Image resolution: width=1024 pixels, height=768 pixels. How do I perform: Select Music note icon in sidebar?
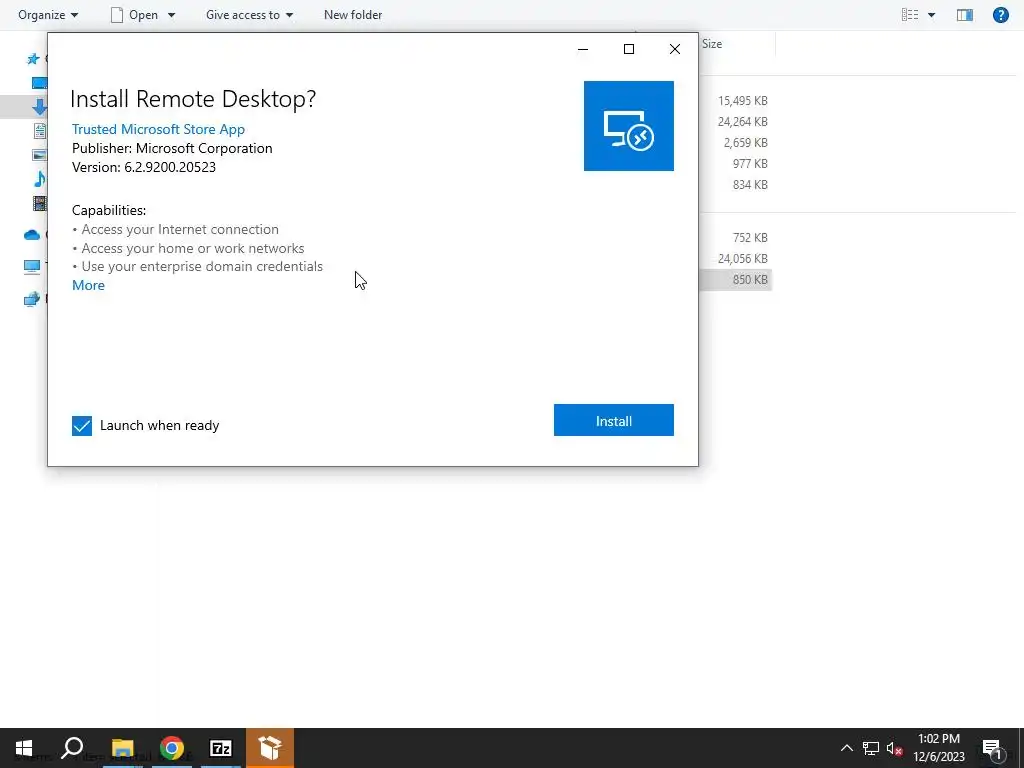pyautogui.click(x=39, y=178)
